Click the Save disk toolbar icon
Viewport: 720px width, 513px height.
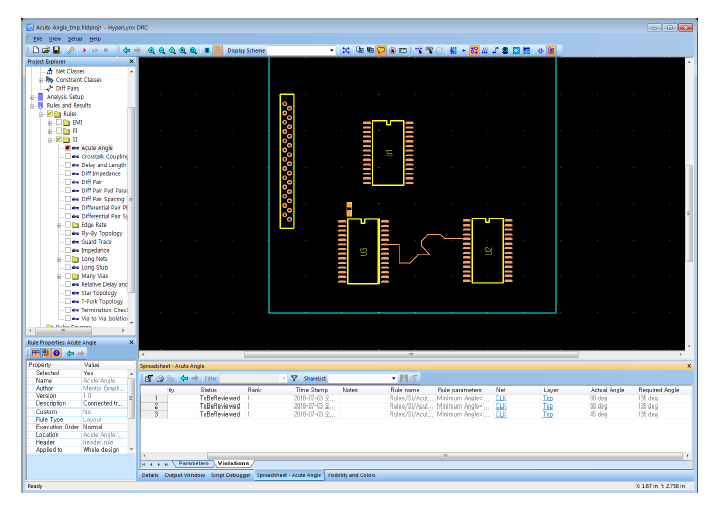[x=57, y=49]
